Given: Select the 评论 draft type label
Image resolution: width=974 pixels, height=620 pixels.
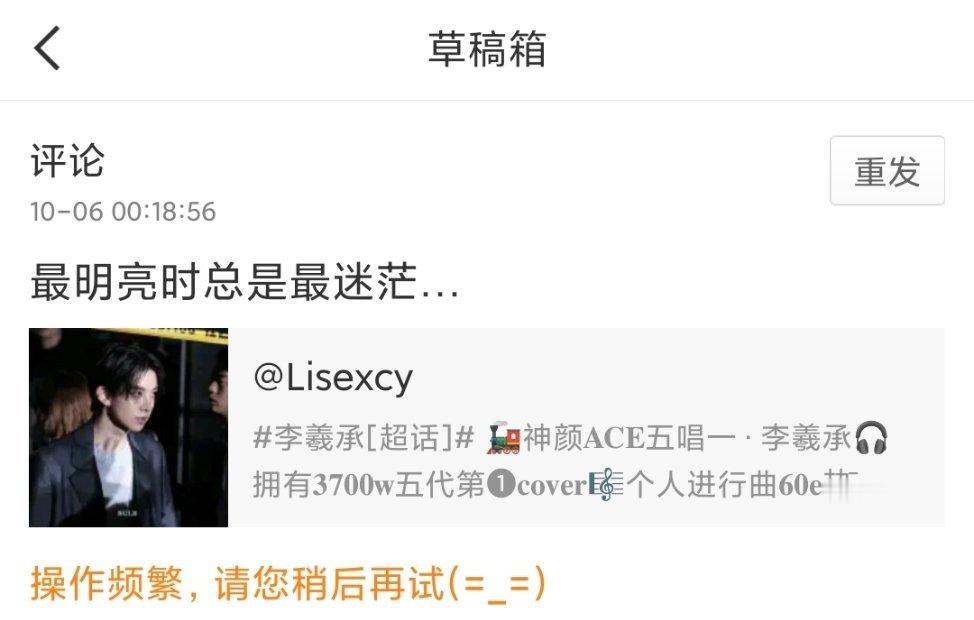Looking at the screenshot, I should pyautogui.click(x=67, y=160).
